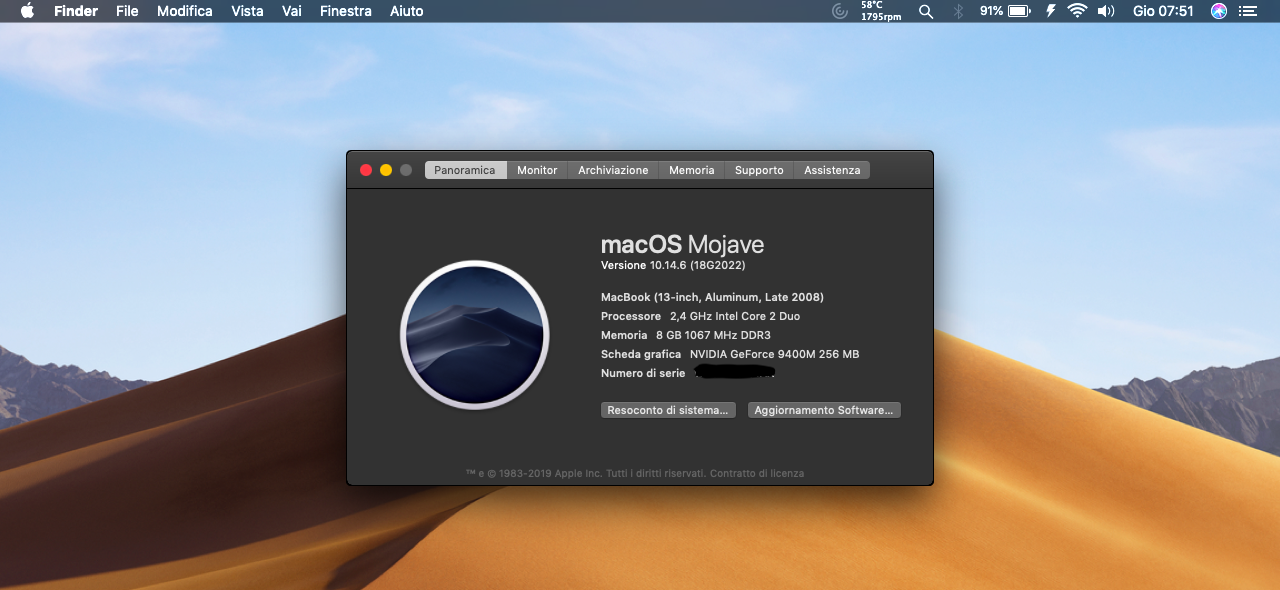This screenshot has height=590, width=1280.
Task: Click the 2,4 GHz Intel Core 2 Duo value
Action: [735, 316]
